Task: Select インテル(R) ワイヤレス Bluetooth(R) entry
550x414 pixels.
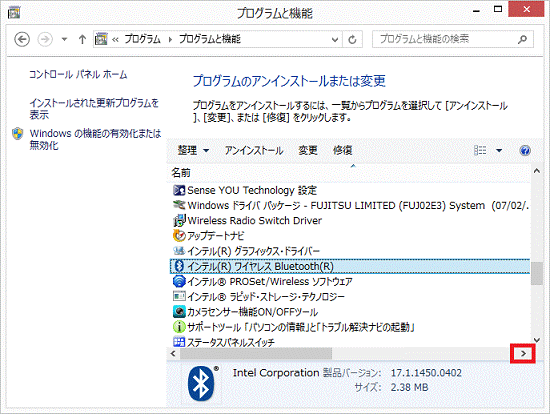Action: pyautogui.click(x=350, y=266)
